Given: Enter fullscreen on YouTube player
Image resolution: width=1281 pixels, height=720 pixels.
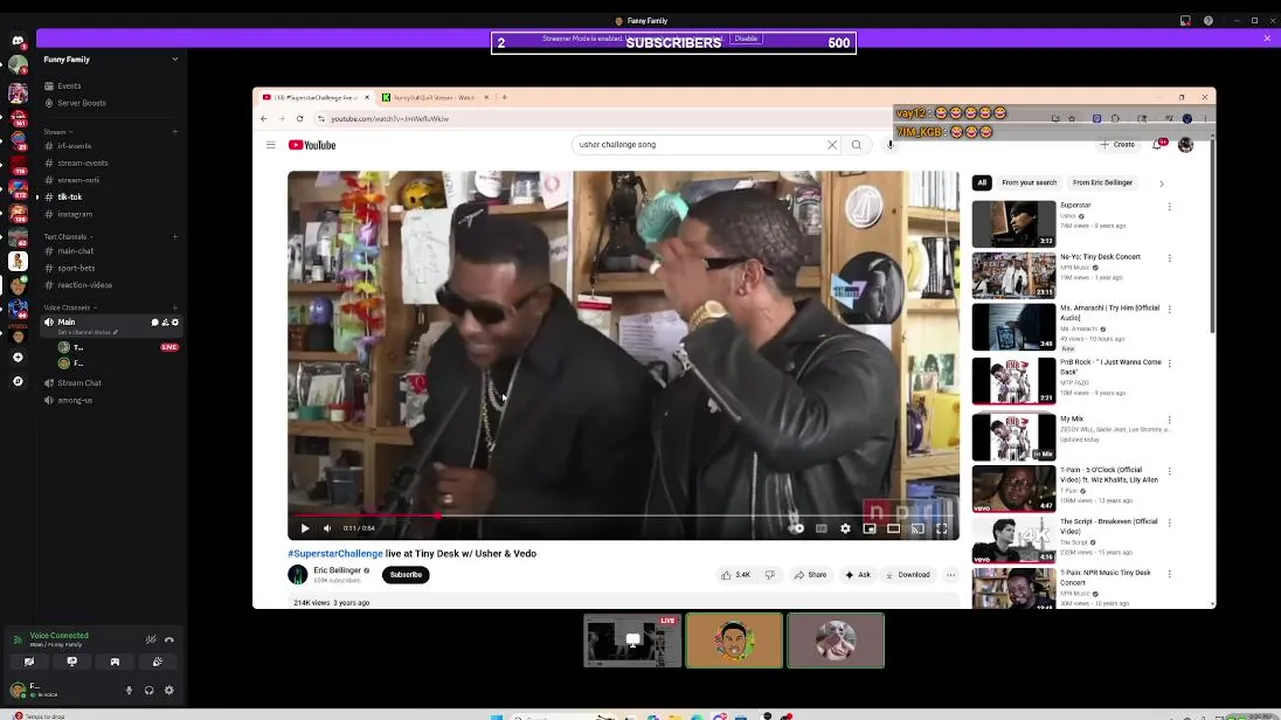Looking at the screenshot, I should click(x=941, y=529).
